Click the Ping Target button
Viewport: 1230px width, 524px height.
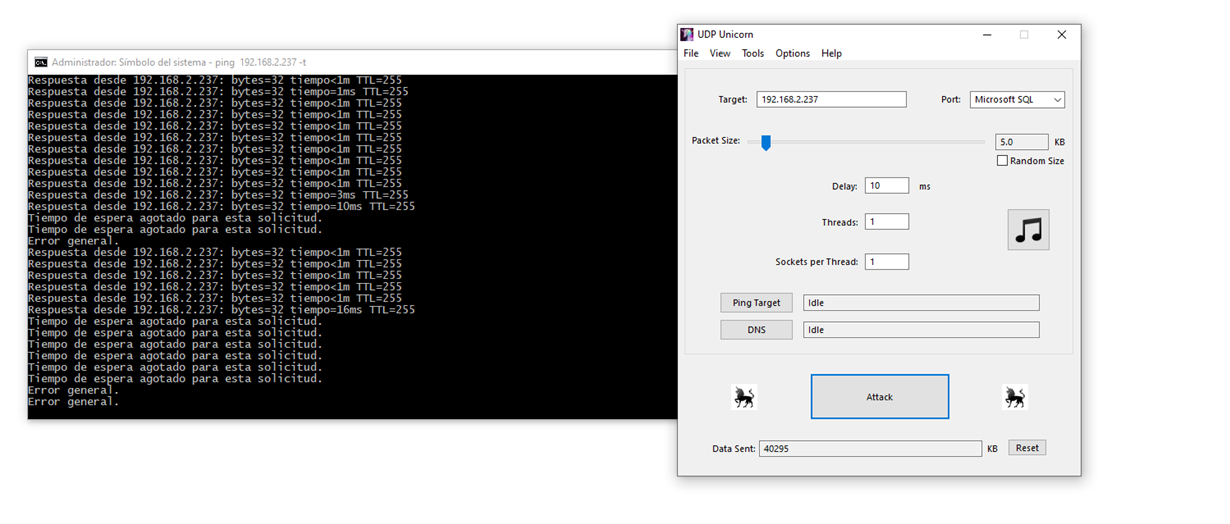coord(756,303)
